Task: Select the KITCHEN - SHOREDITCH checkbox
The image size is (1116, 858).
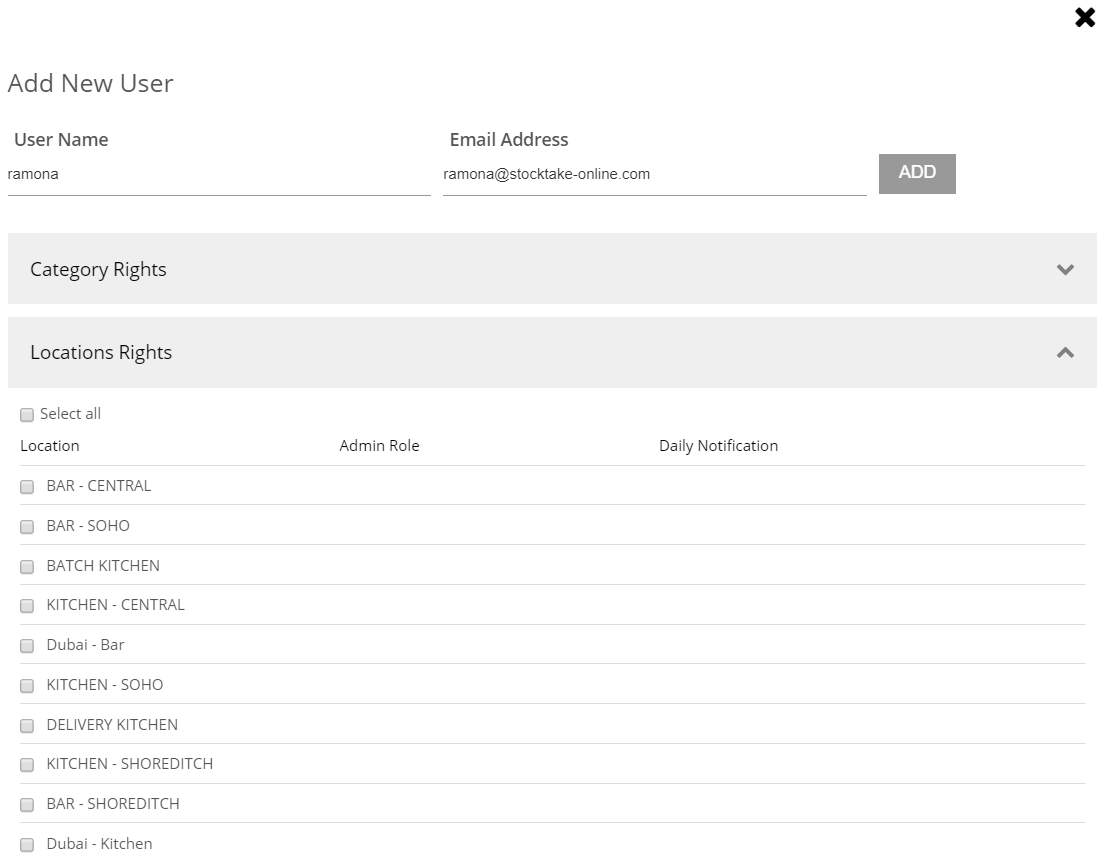Action: 27,765
